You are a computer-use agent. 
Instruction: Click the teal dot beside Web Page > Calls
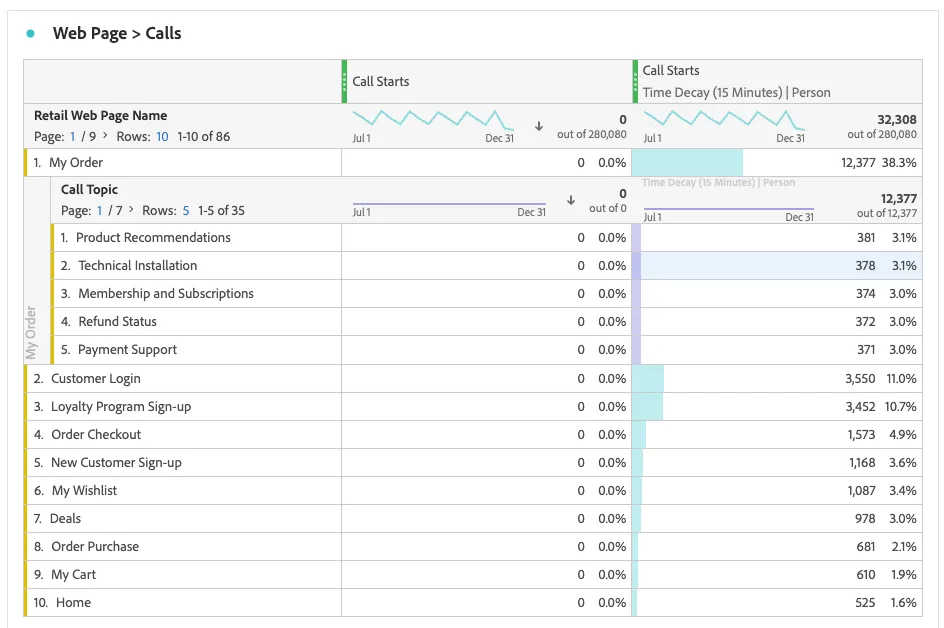pos(30,34)
